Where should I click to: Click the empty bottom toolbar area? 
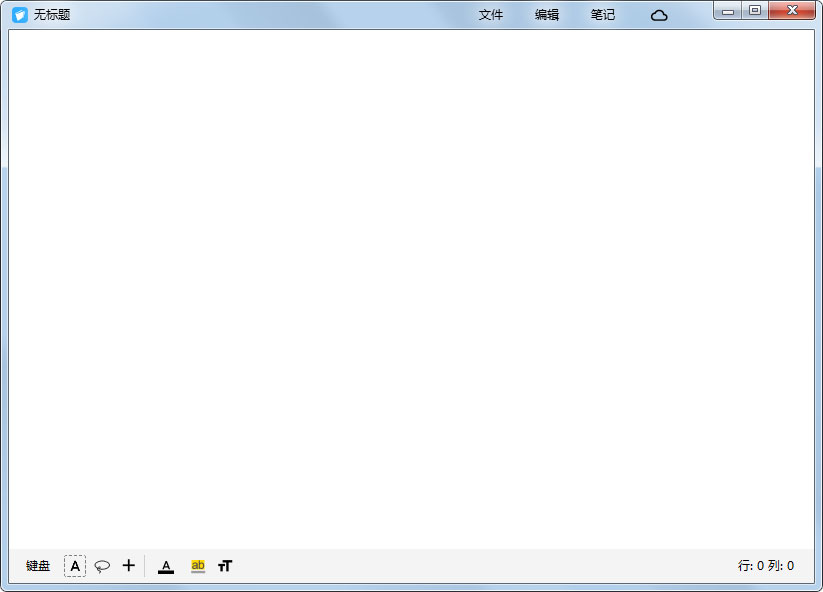pyautogui.click(x=480, y=566)
